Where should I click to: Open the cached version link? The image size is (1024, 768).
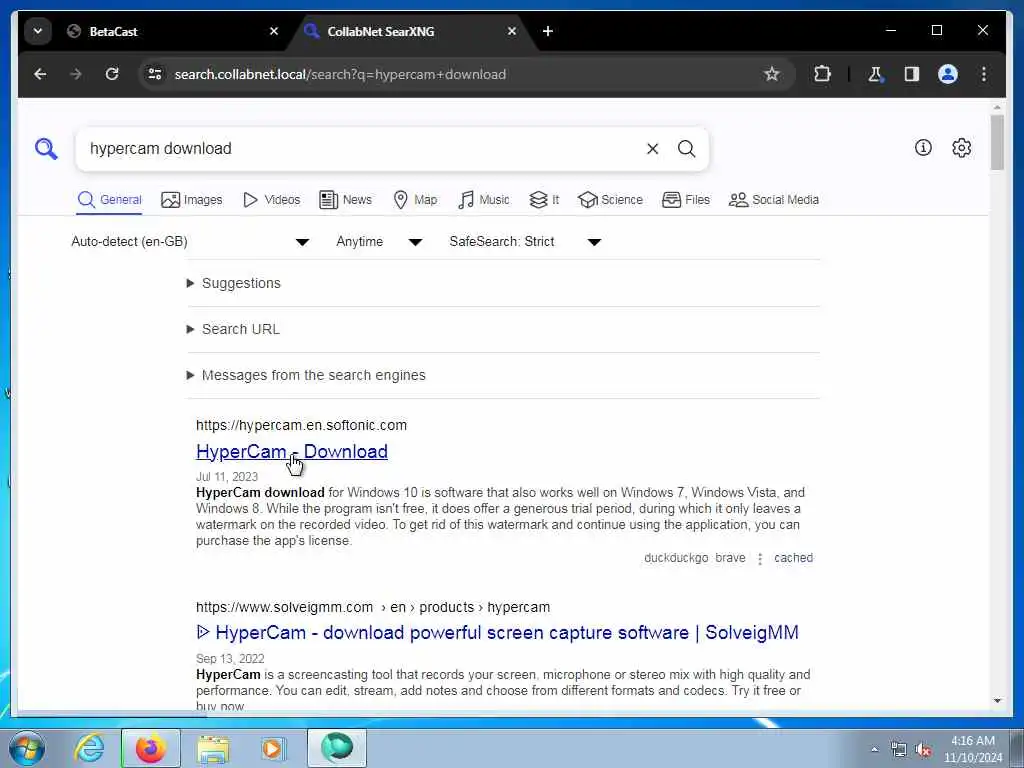tap(793, 558)
